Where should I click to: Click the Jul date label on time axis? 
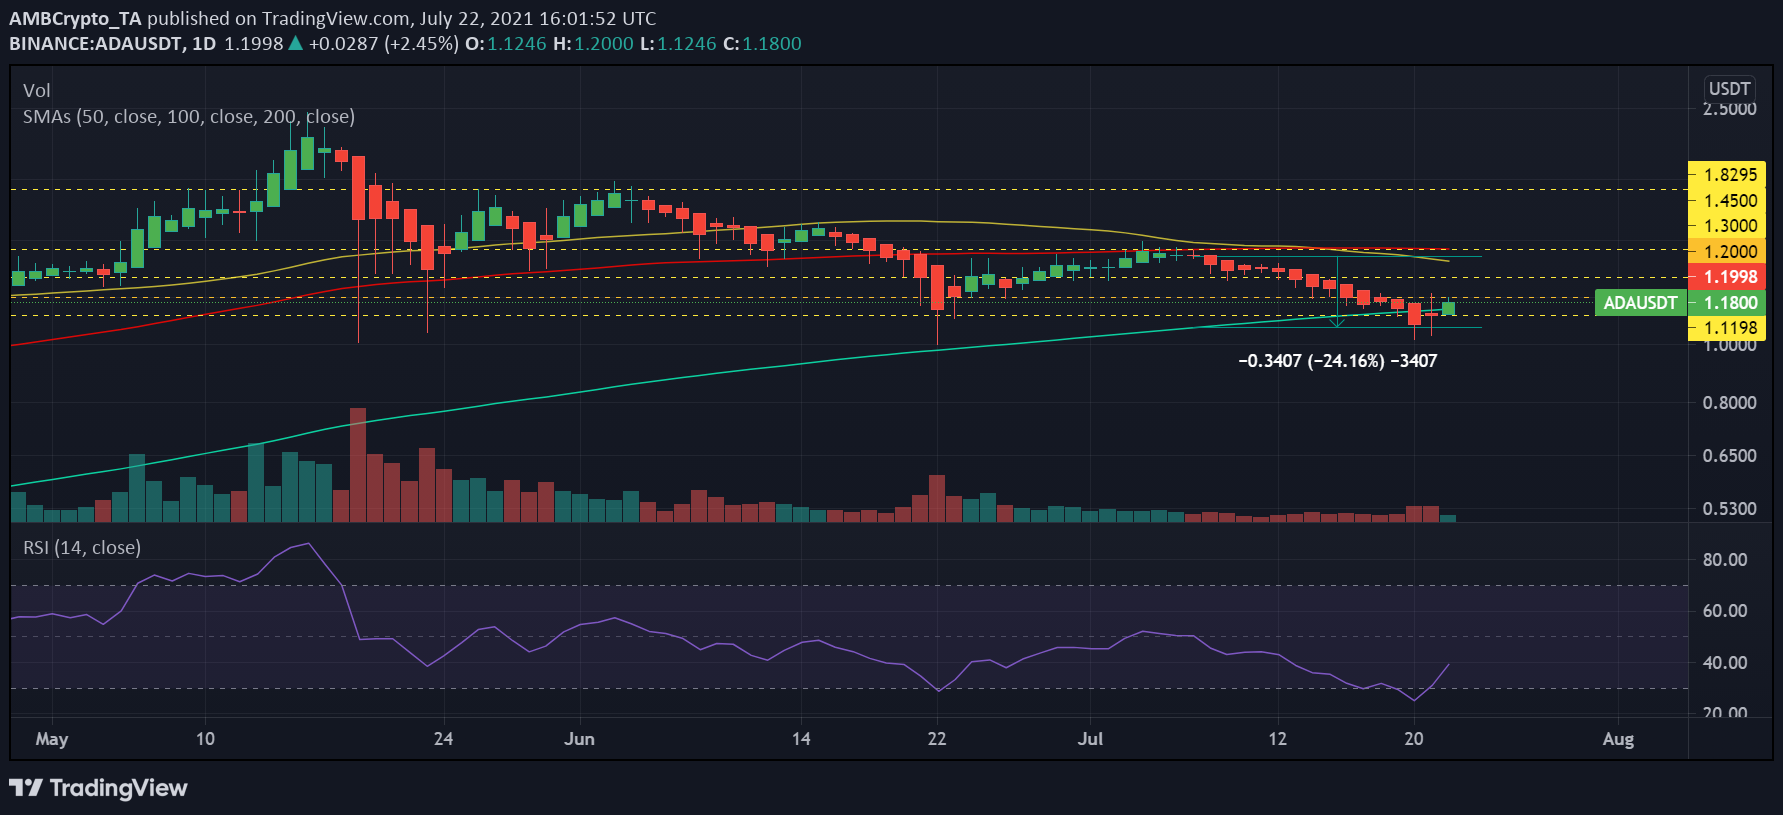click(1090, 739)
